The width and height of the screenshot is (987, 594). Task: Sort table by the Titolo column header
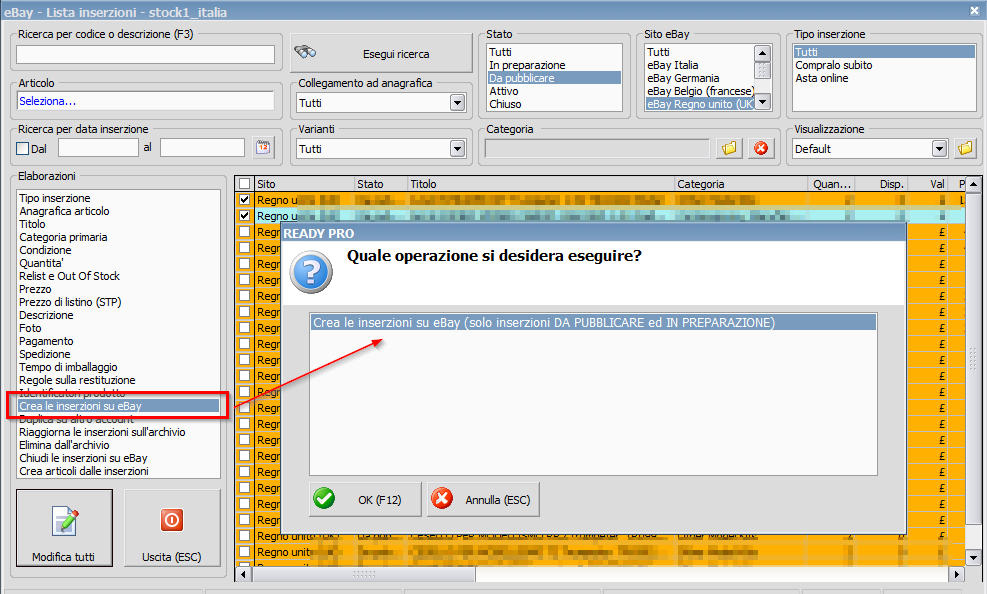click(541, 184)
